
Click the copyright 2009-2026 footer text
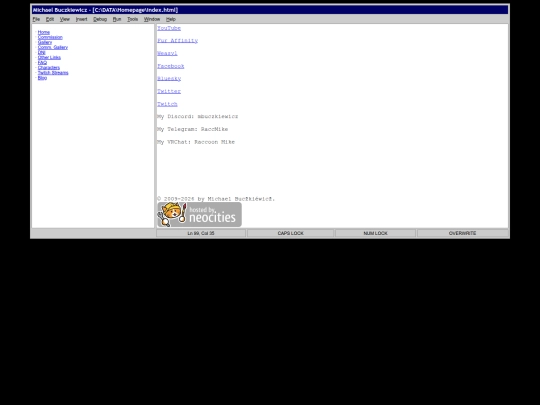coord(216,199)
